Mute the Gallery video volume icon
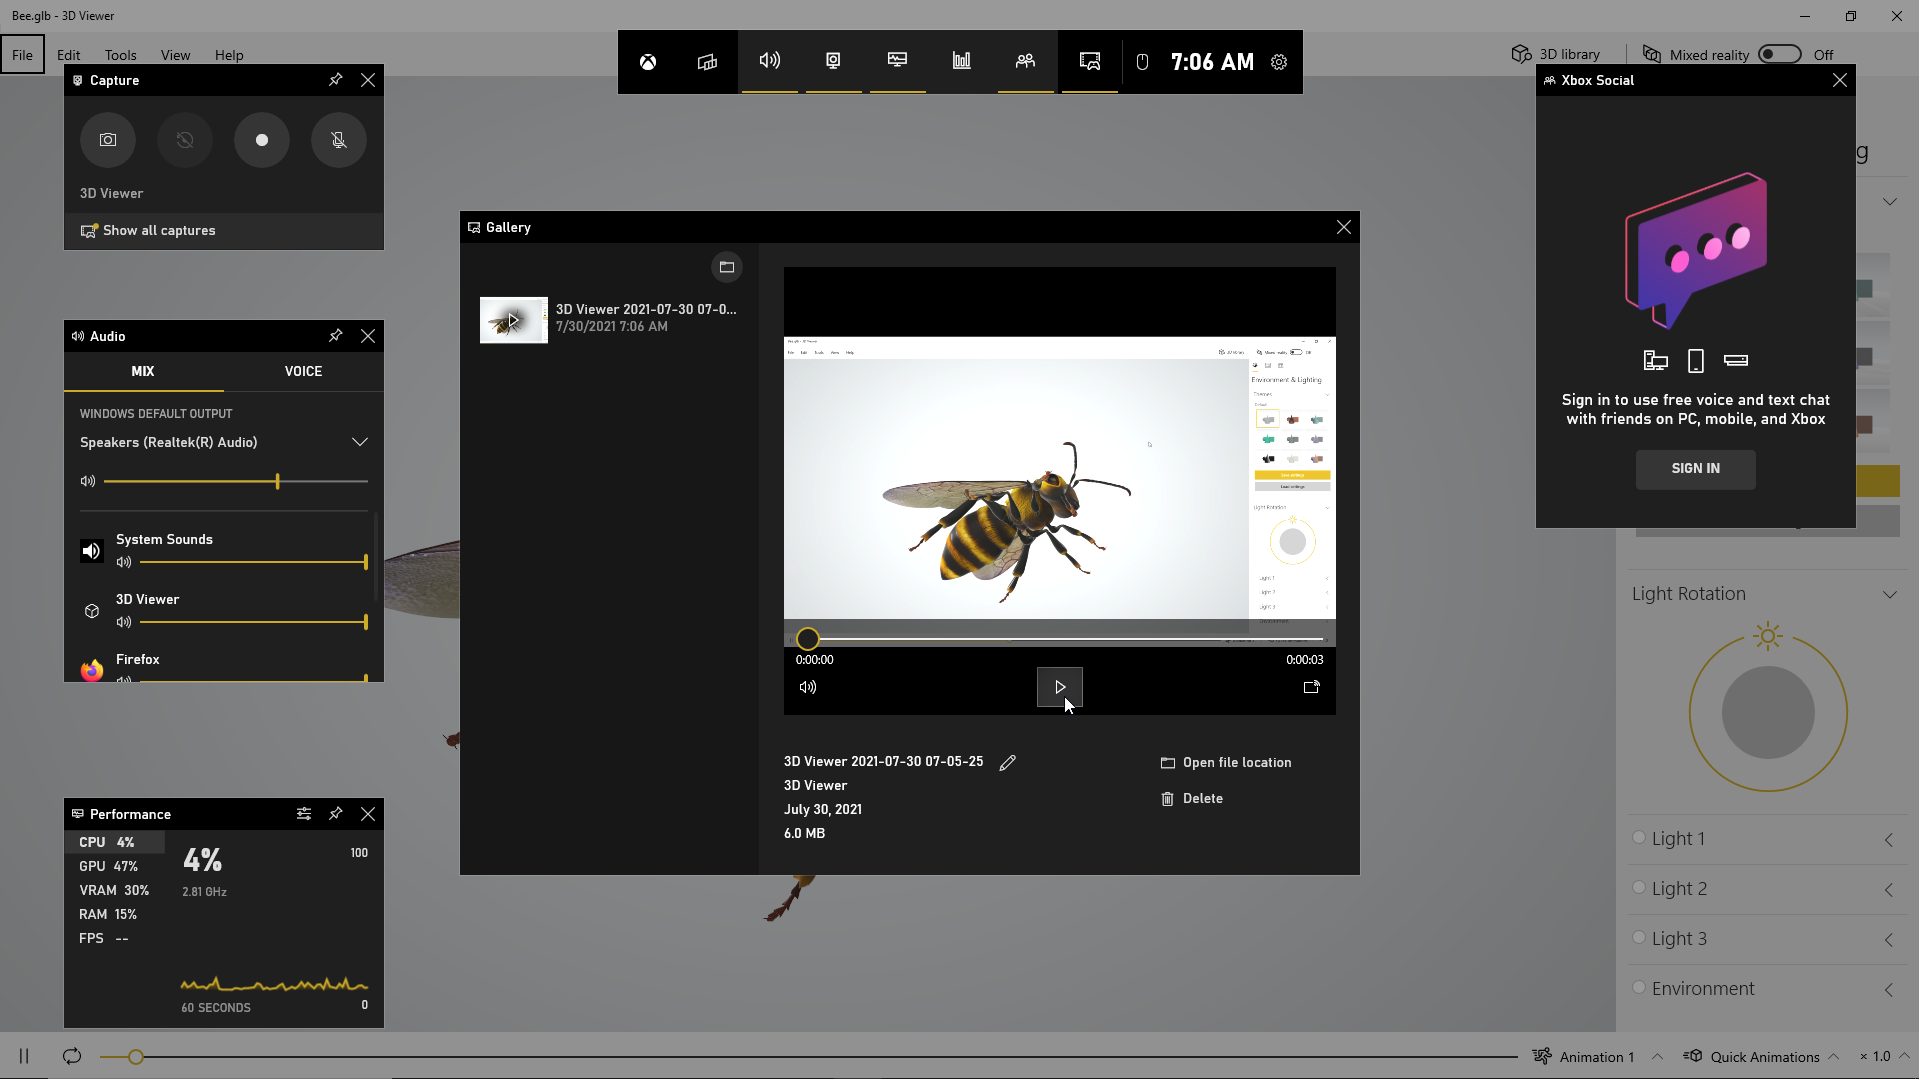 pos(808,687)
